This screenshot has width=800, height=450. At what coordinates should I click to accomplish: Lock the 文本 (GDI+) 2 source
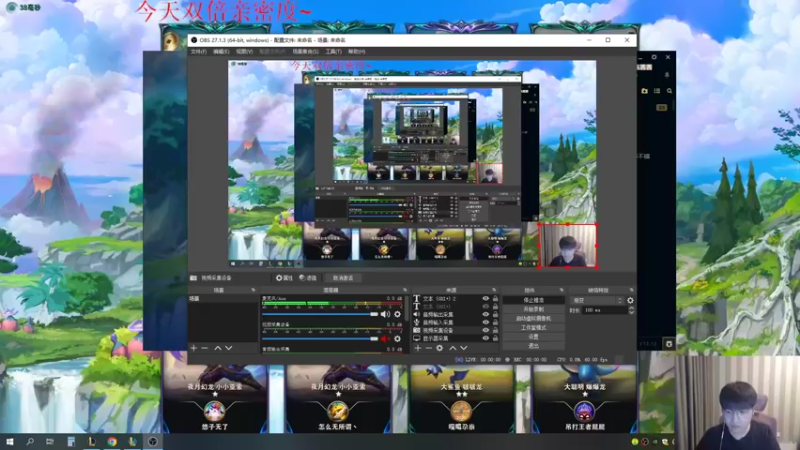pos(495,298)
